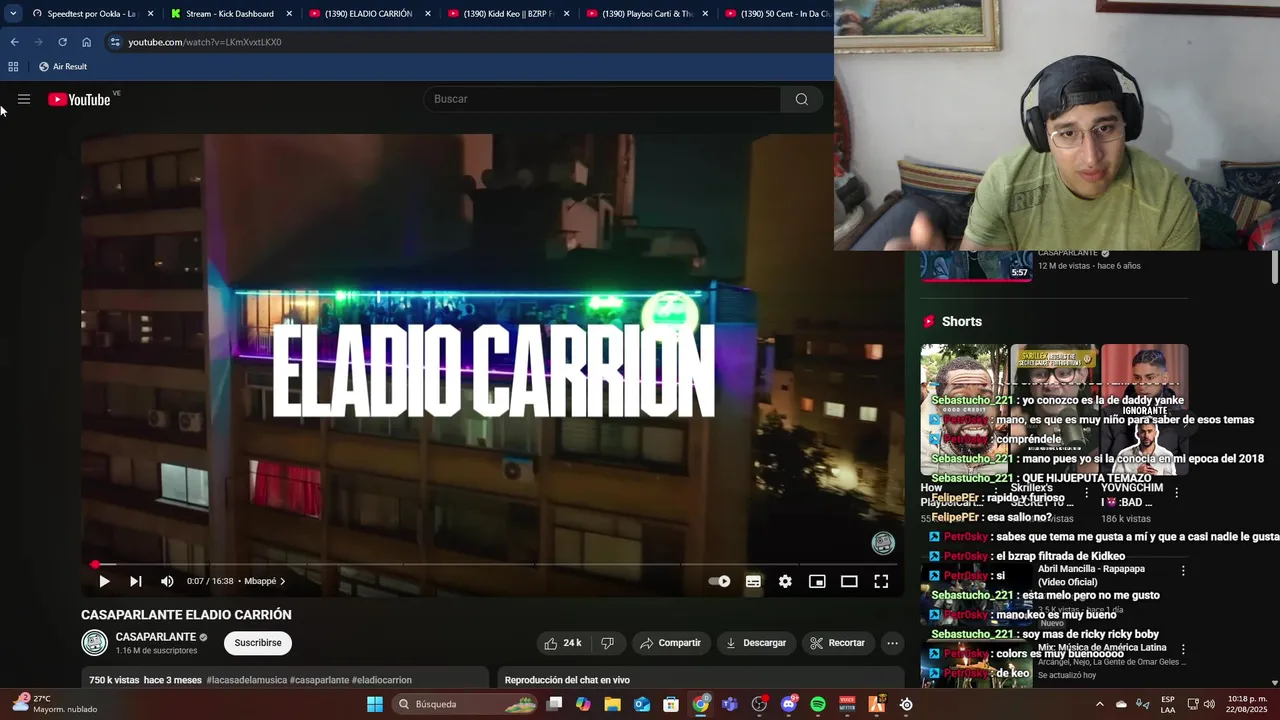Switch to miniplayer mode
1280x720 pixels.
coord(817,581)
